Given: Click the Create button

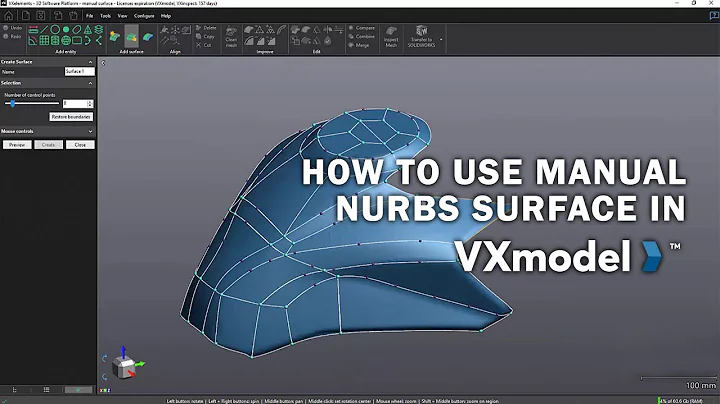Looking at the screenshot, I should click(x=48, y=145).
